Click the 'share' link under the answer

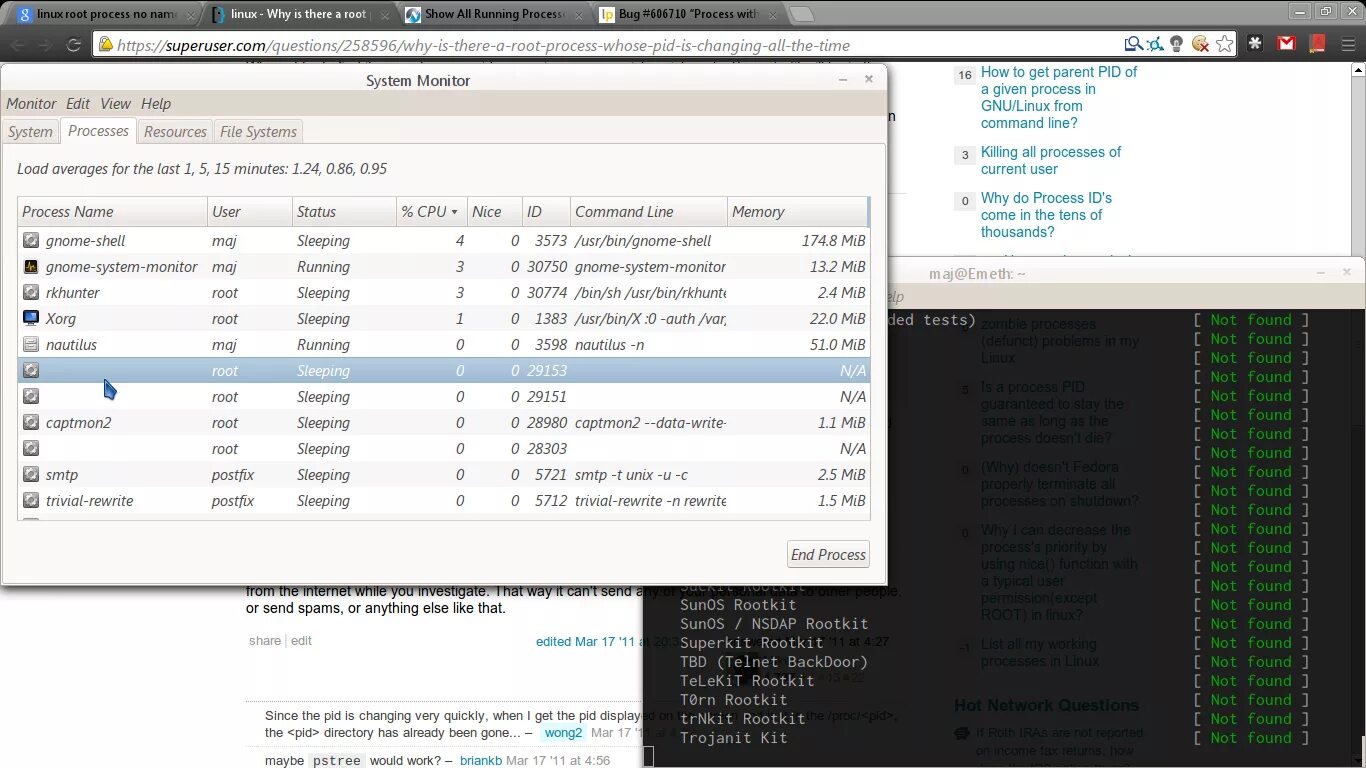[265, 640]
